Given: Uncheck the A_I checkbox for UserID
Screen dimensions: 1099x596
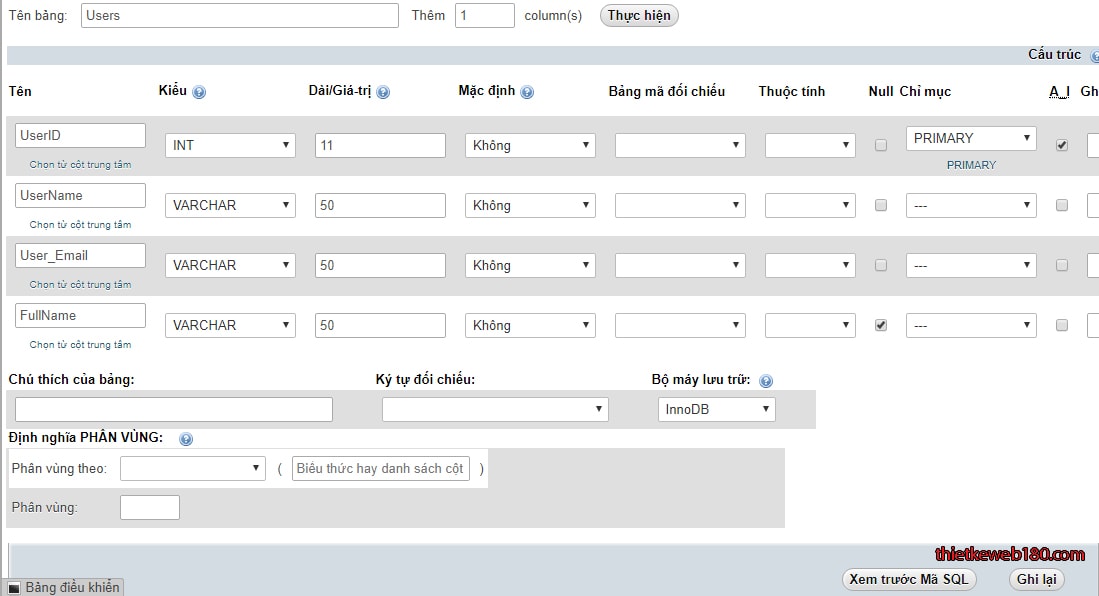Looking at the screenshot, I should (x=1062, y=145).
